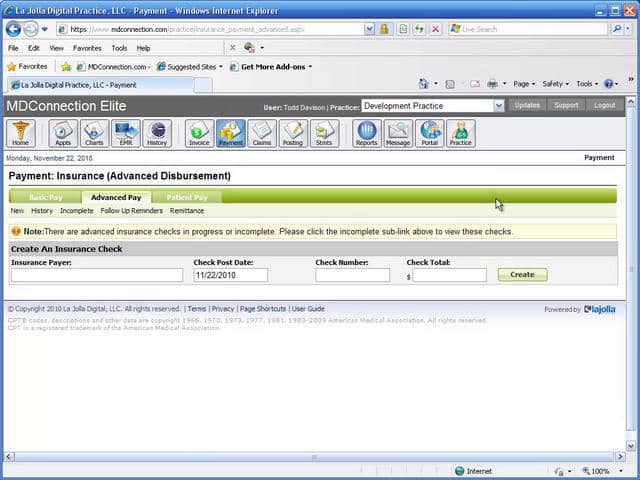
Task: Click the security lock icon in address bar
Action: click(384, 29)
